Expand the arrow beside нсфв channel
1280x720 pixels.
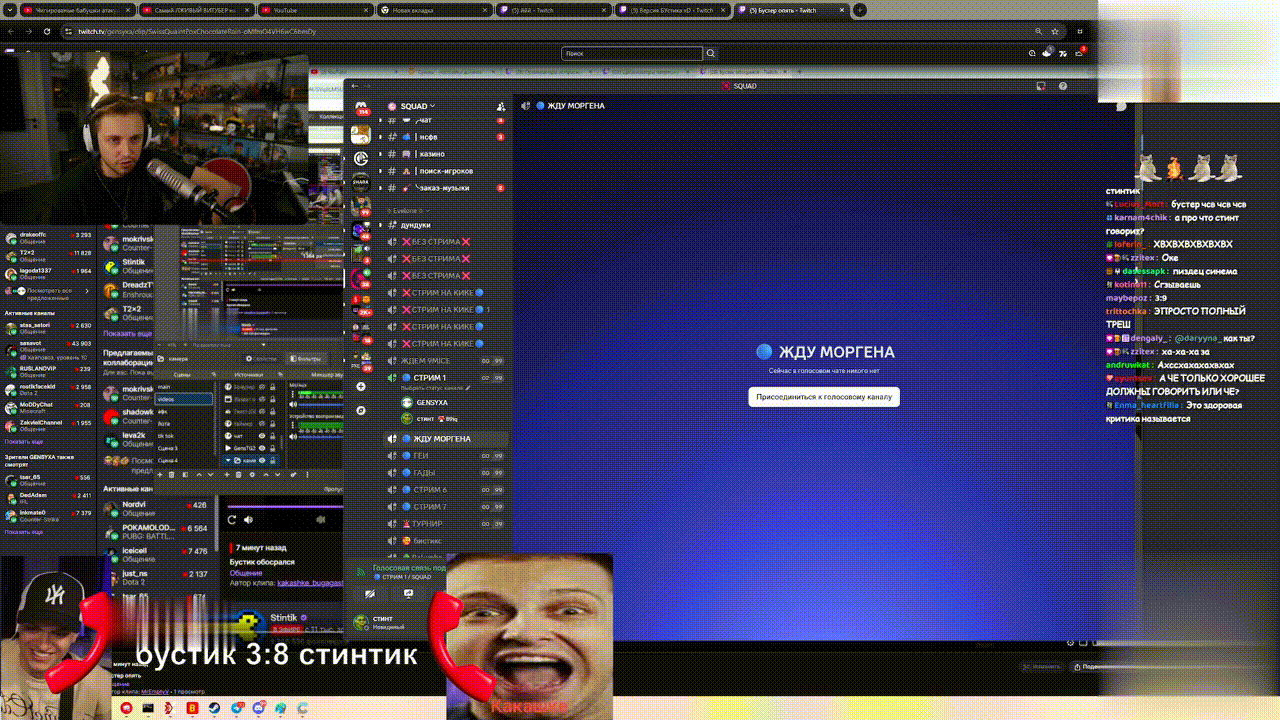pos(381,137)
